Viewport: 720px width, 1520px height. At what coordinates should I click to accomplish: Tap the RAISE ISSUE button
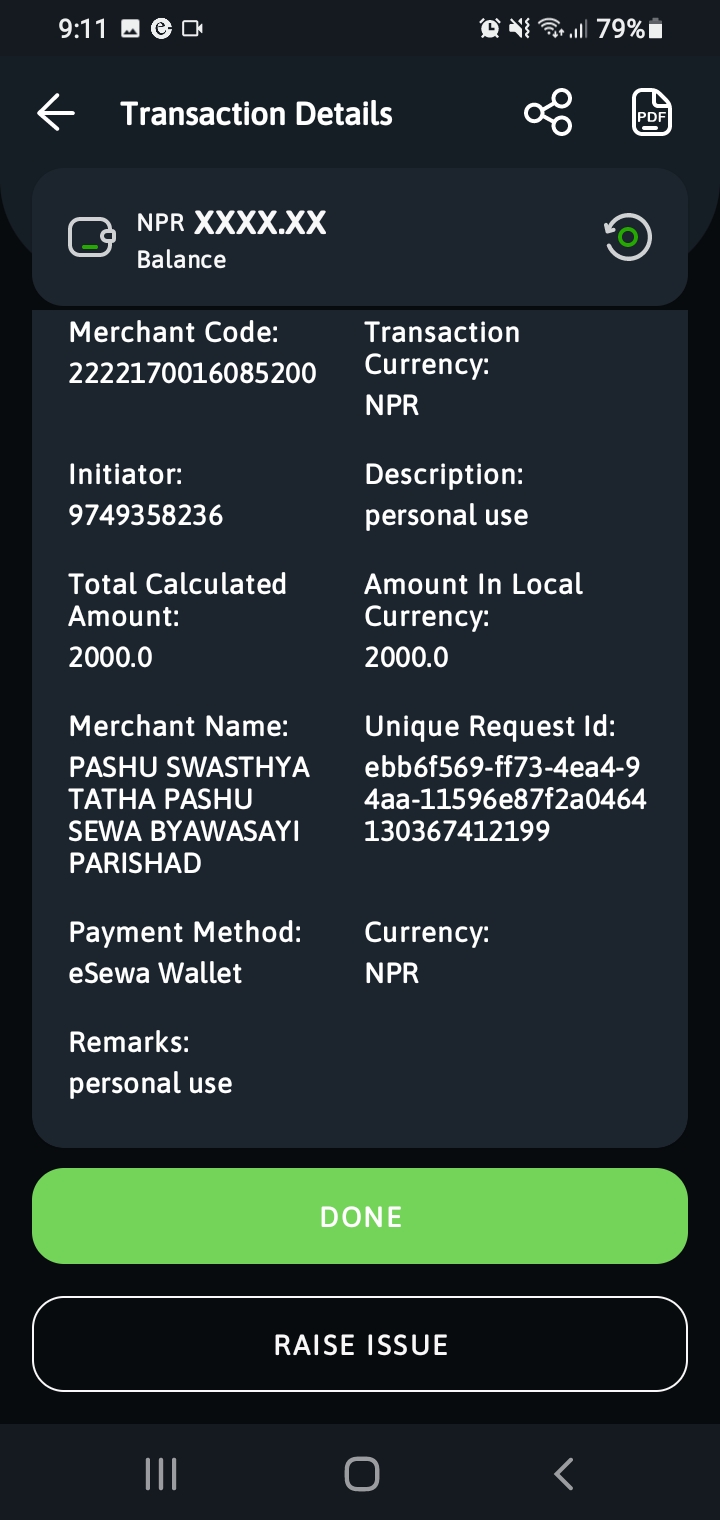(x=360, y=1344)
